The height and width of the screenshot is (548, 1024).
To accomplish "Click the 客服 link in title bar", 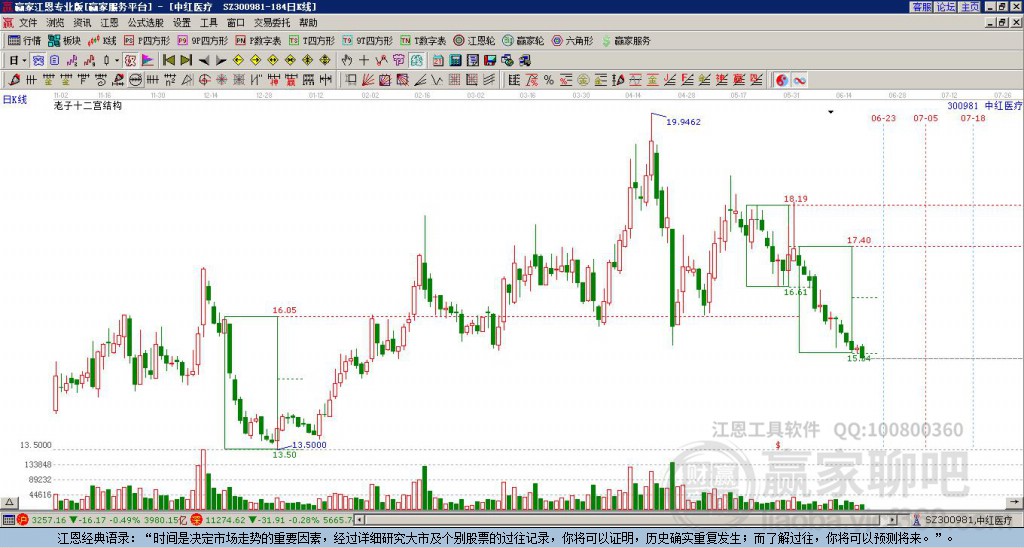I will pyautogui.click(x=921, y=7).
